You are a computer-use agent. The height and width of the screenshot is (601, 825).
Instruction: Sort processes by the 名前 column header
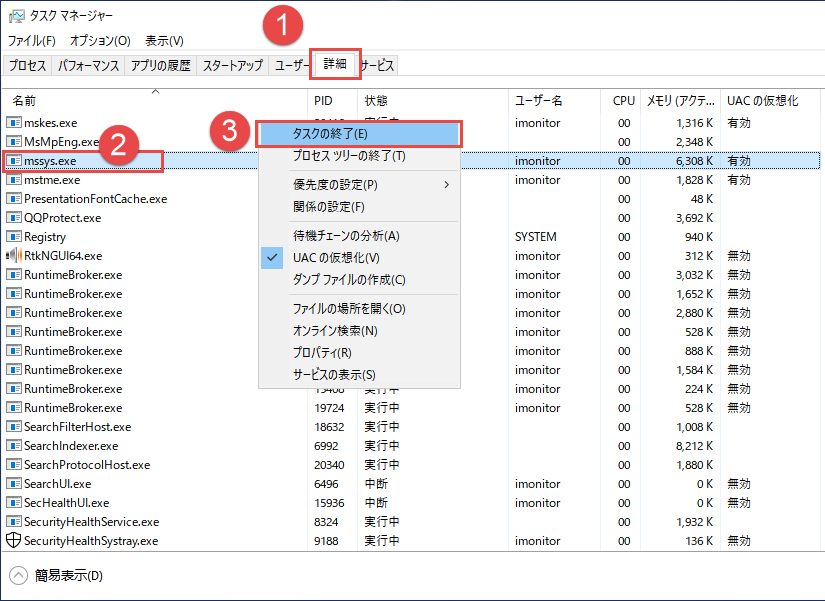24,101
